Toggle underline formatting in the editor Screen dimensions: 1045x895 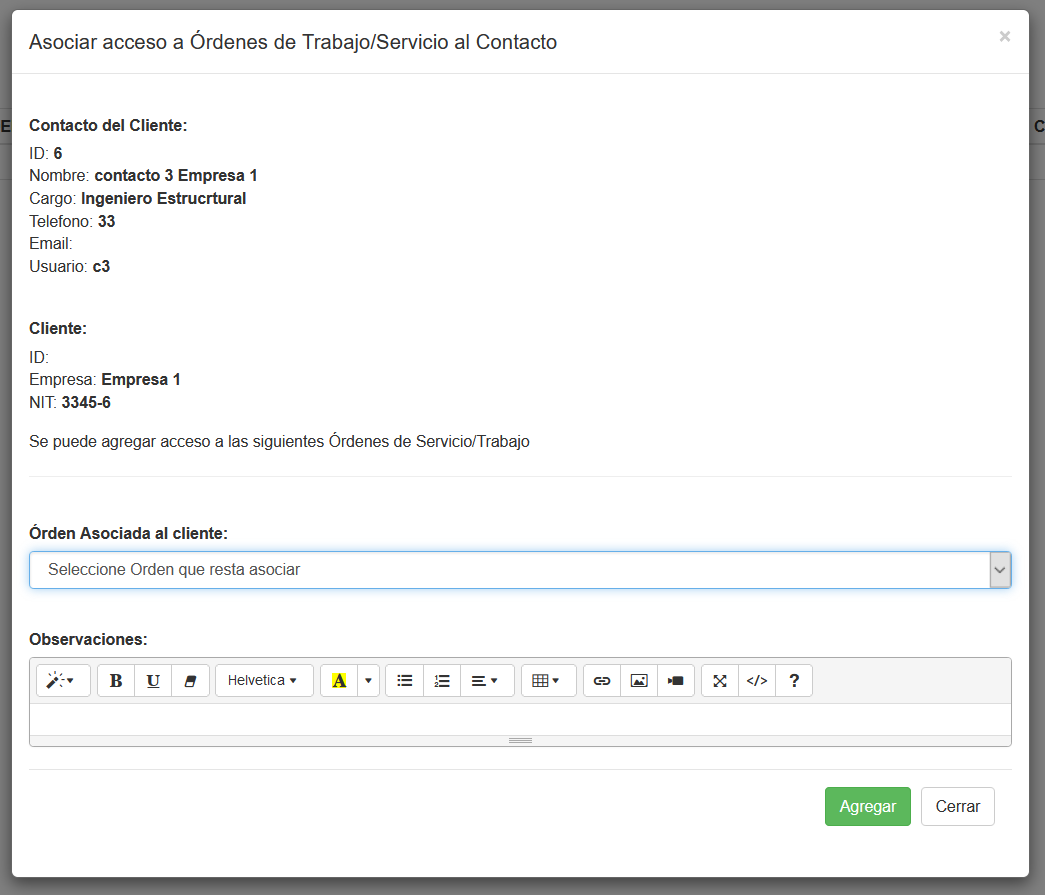[153, 681]
